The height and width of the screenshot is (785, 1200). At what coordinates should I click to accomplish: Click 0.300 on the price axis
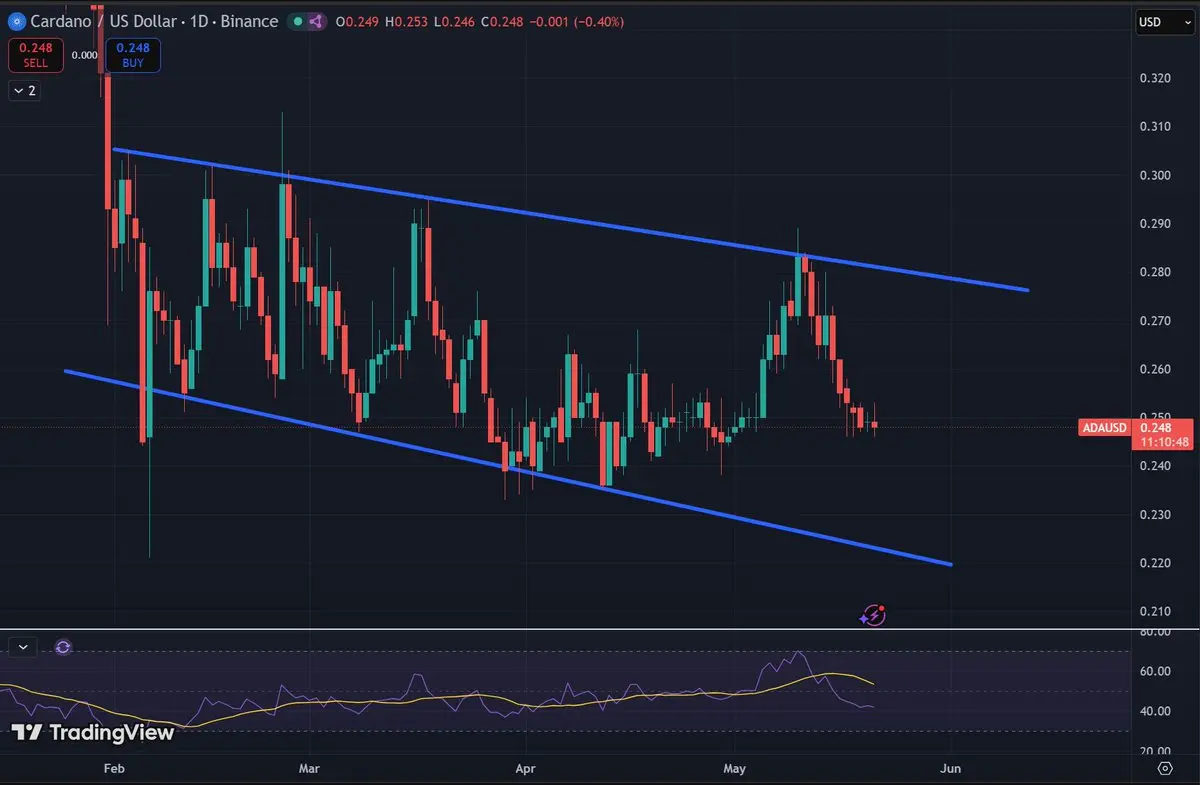(x=1156, y=176)
